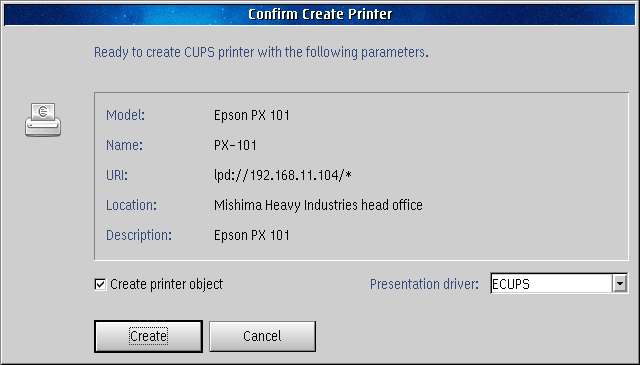Screen dimensions: 640x365
Task: Click the Name: label
Action: [124, 145]
